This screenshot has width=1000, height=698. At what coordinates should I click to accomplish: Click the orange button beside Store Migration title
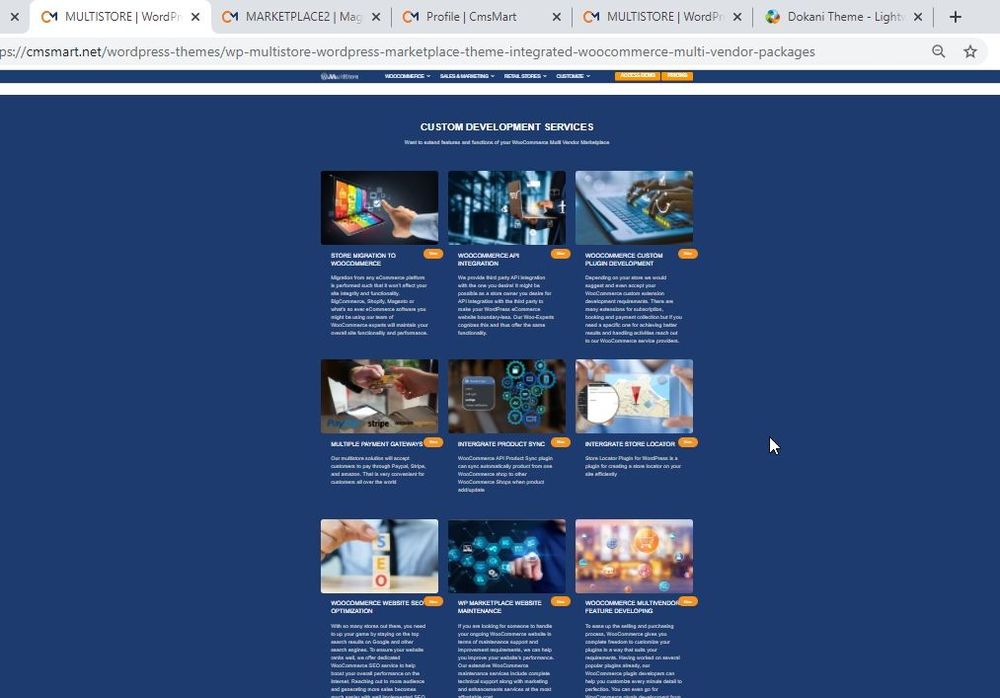click(433, 254)
